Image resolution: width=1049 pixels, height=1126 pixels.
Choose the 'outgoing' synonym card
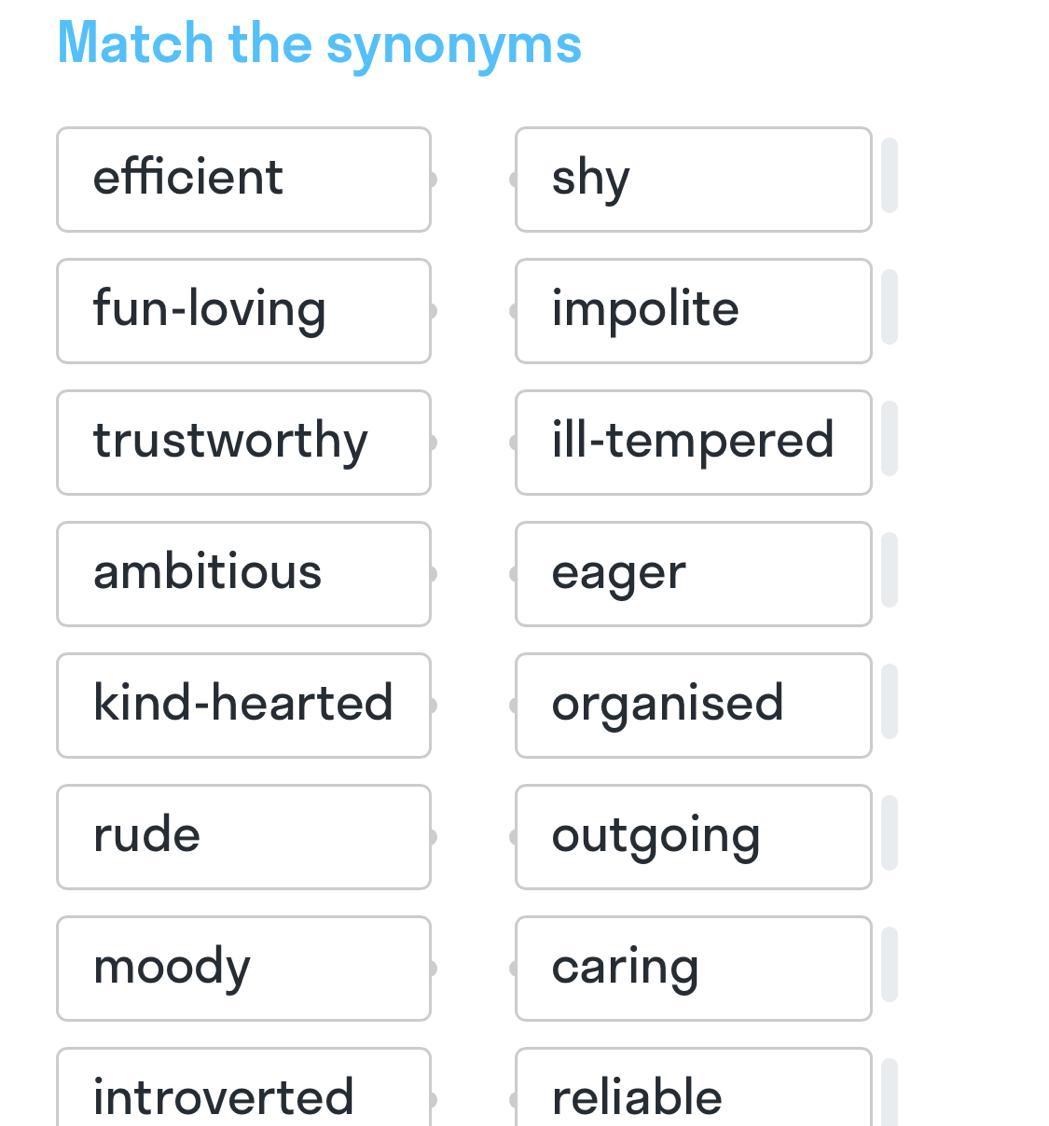(x=694, y=837)
